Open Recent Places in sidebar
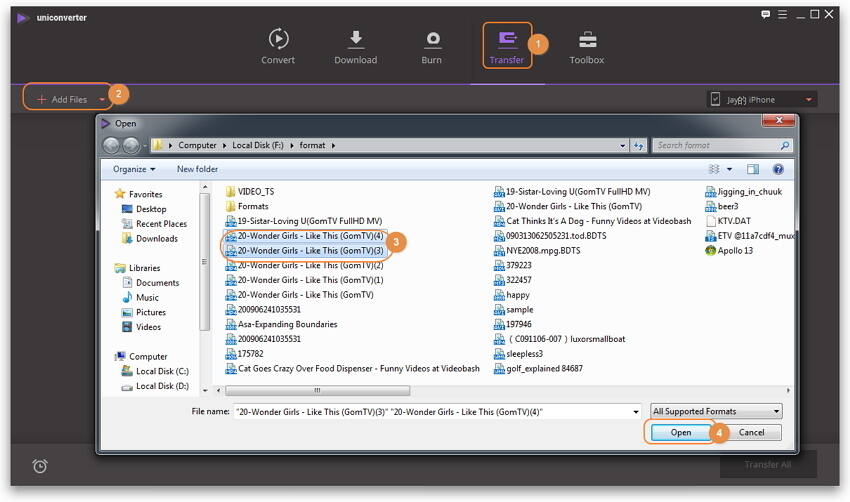The image size is (850, 502). click(x=161, y=223)
